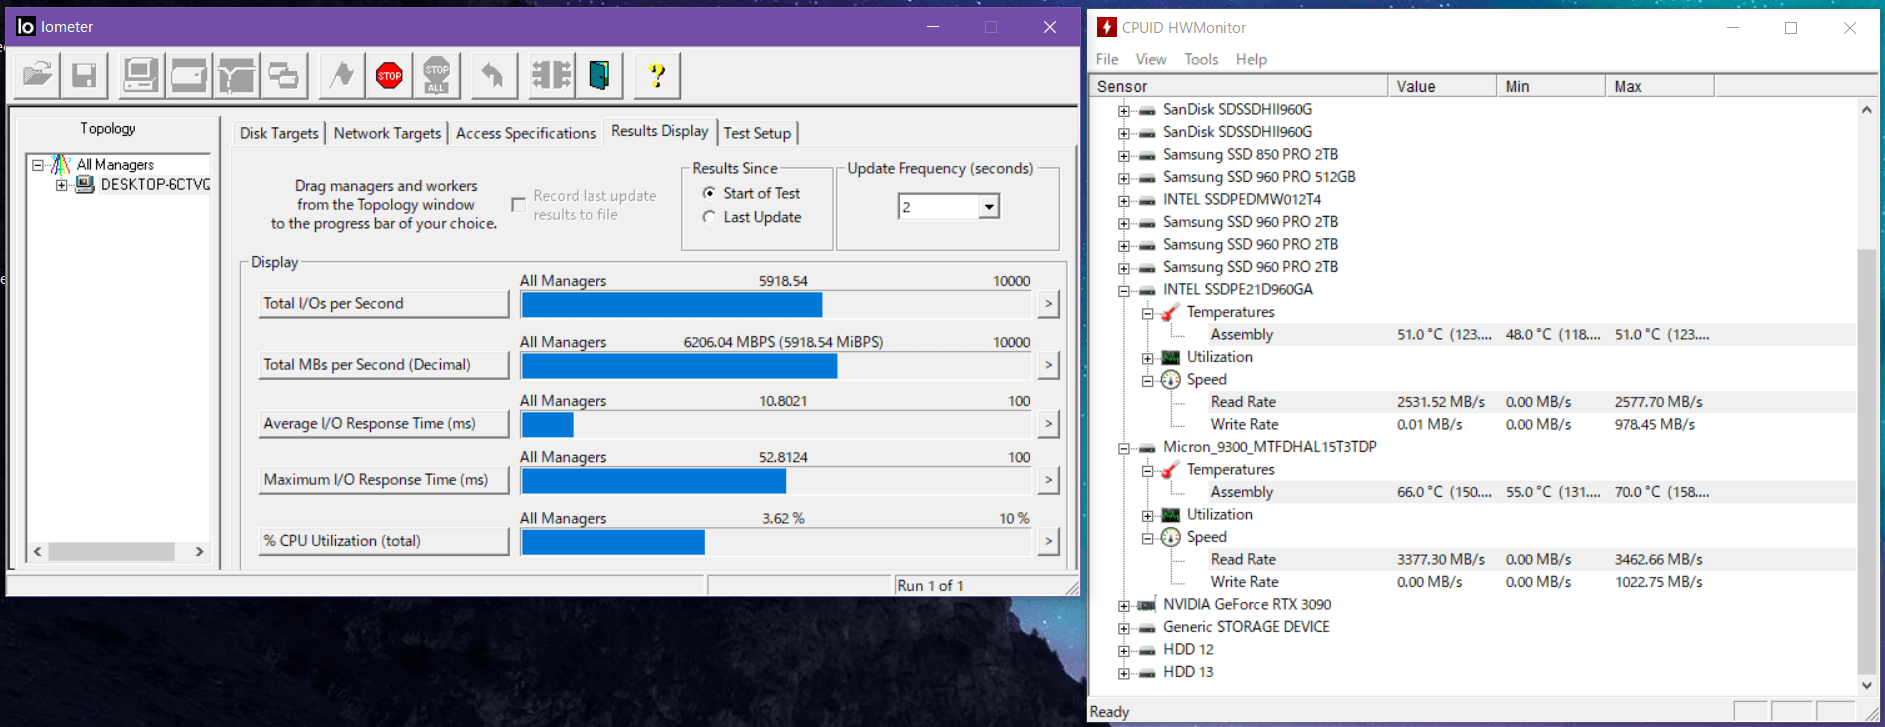The height and width of the screenshot is (727, 1885).
Task: Click Maximum I/O Response Time (ms) button
Action: [x=384, y=480]
